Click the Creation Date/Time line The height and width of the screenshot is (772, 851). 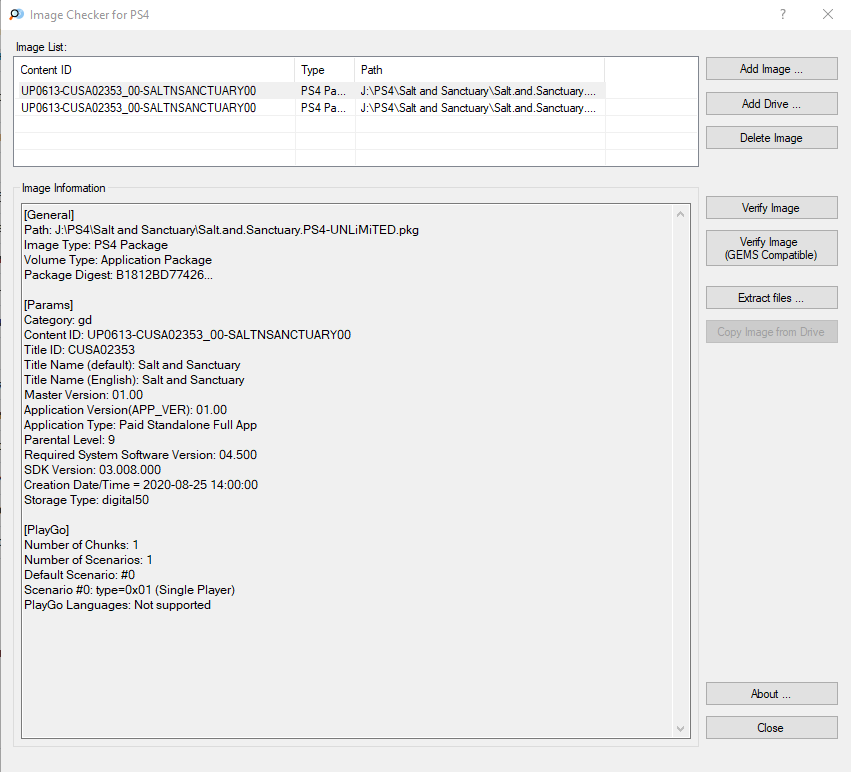(141, 485)
